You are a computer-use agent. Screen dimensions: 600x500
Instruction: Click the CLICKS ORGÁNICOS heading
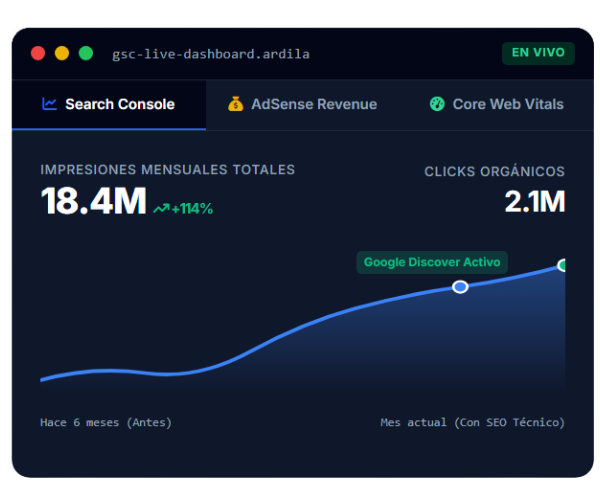(x=494, y=171)
